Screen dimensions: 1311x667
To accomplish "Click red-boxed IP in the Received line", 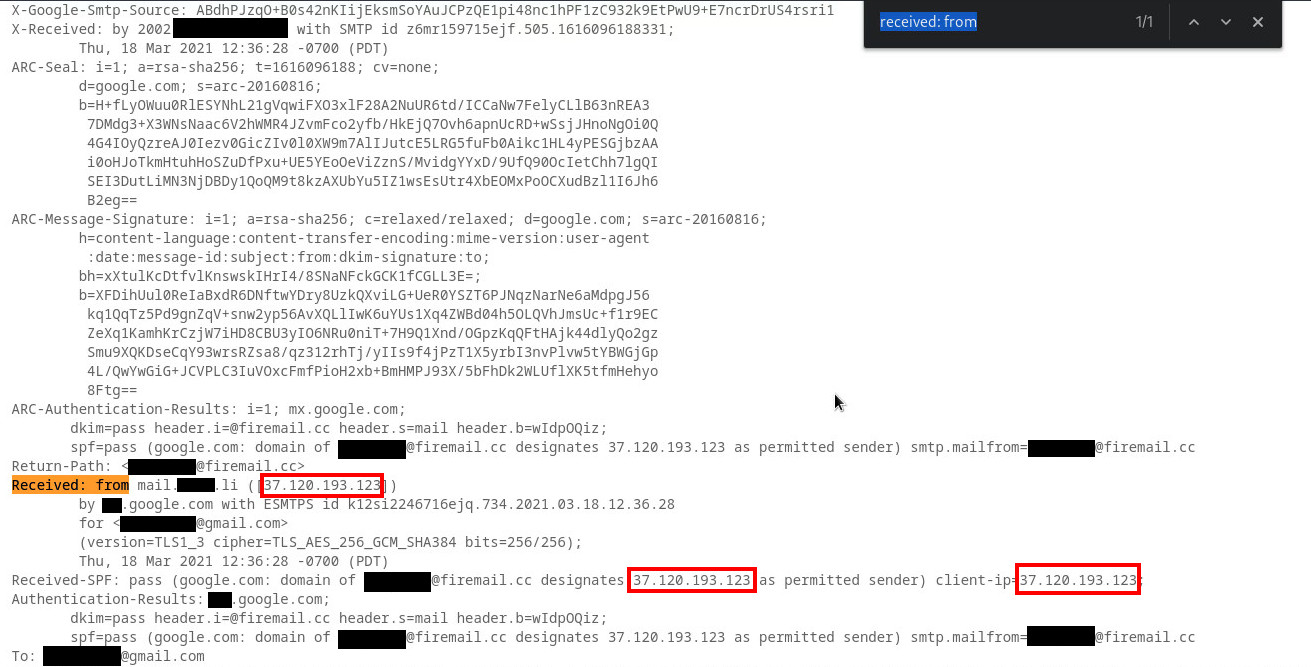I will pyautogui.click(x=321, y=485).
